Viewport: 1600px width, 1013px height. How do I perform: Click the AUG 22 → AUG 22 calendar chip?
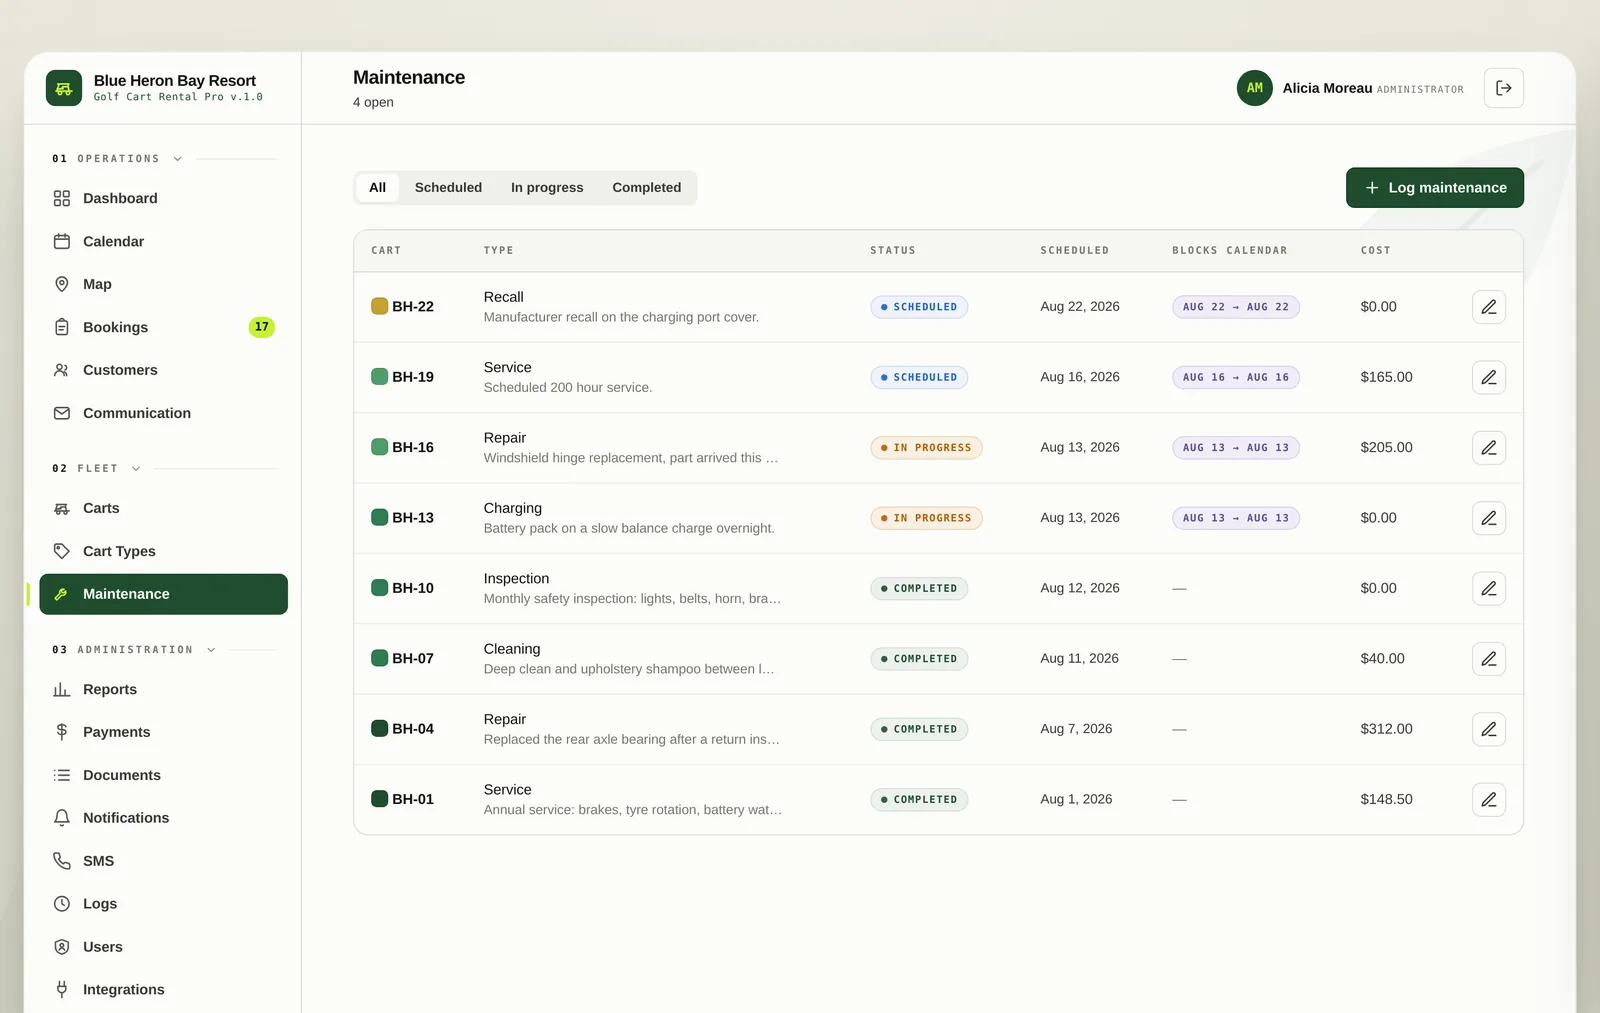[1236, 307]
